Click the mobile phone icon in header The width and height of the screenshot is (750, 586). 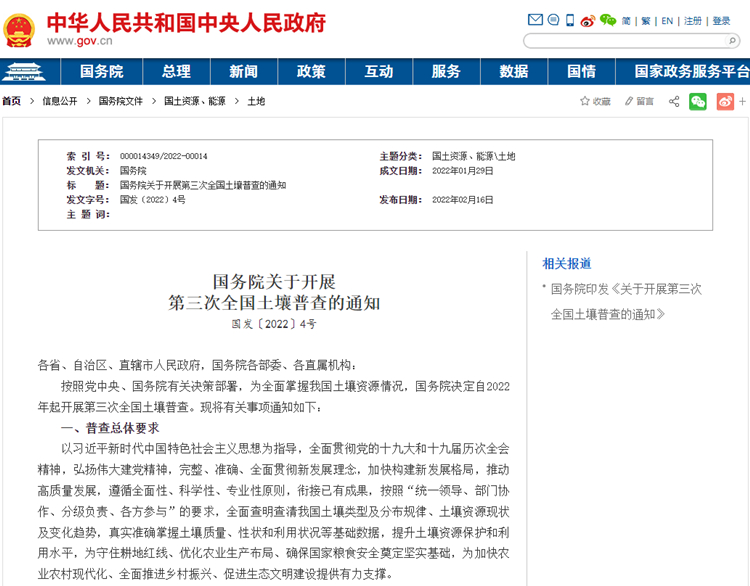click(x=570, y=20)
